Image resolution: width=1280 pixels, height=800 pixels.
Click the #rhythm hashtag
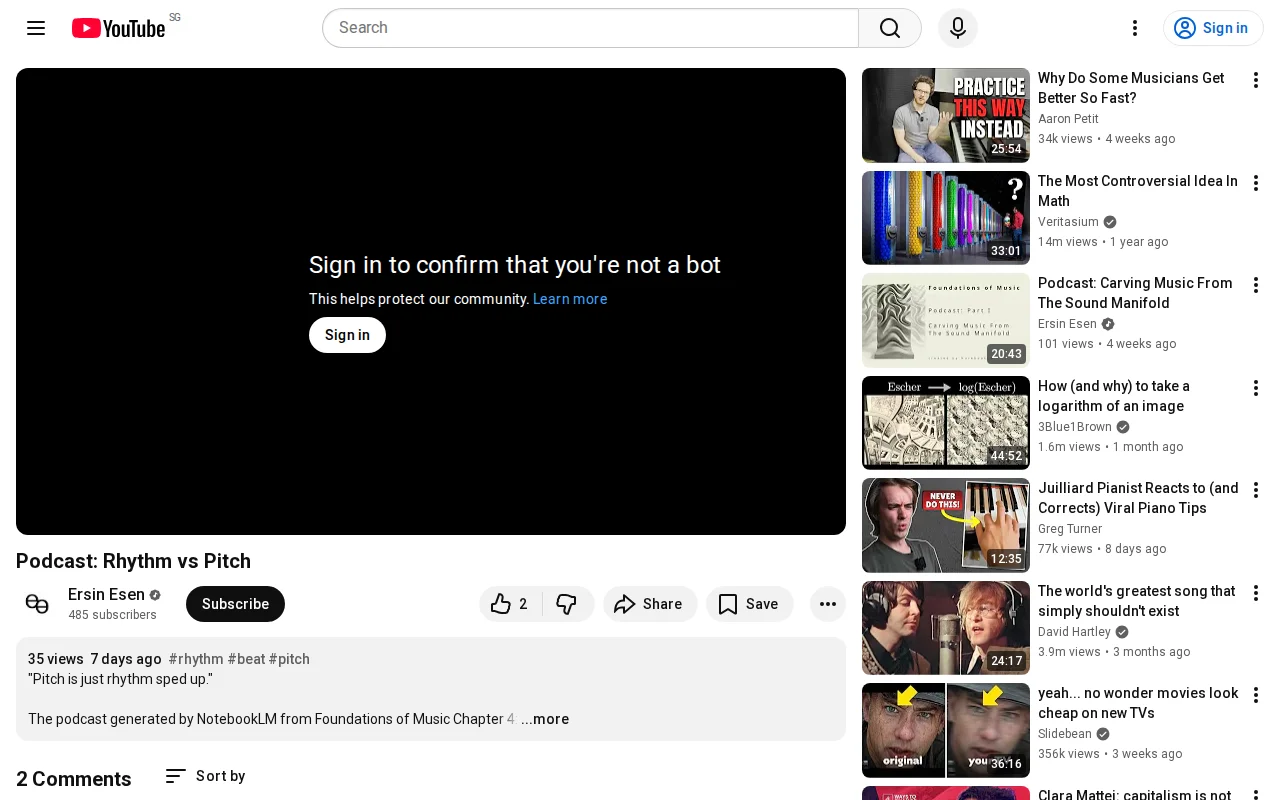(x=196, y=659)
